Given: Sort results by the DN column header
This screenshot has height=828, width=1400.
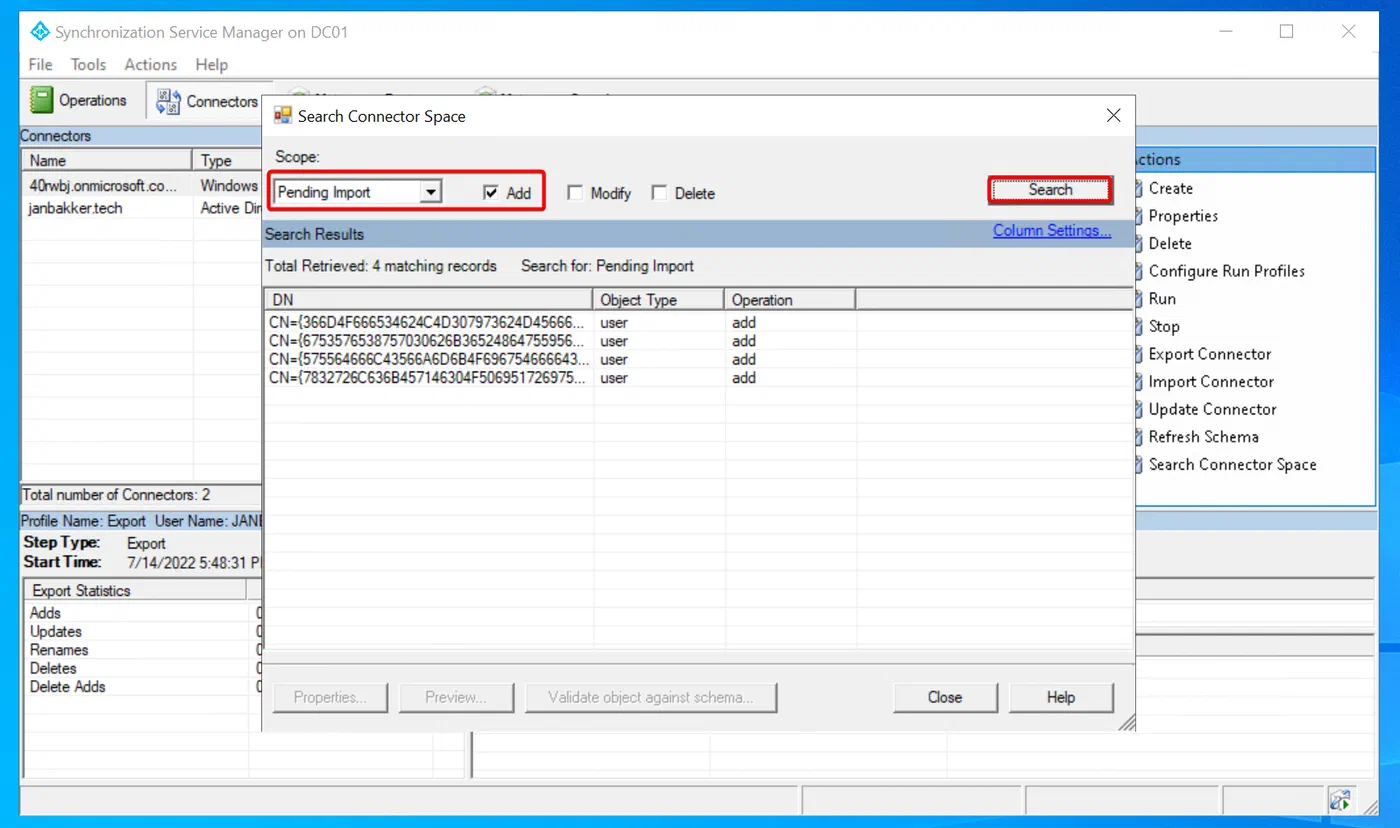Looking at the screenshot, I should pos(428,300).
